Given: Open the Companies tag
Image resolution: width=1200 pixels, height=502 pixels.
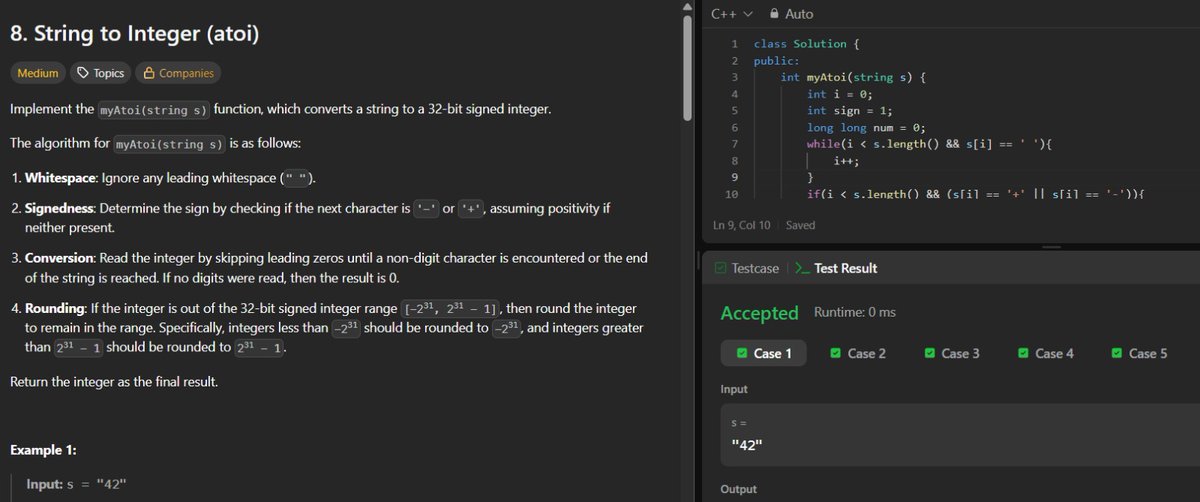Looking at the screenshot, I should point(178,73).
